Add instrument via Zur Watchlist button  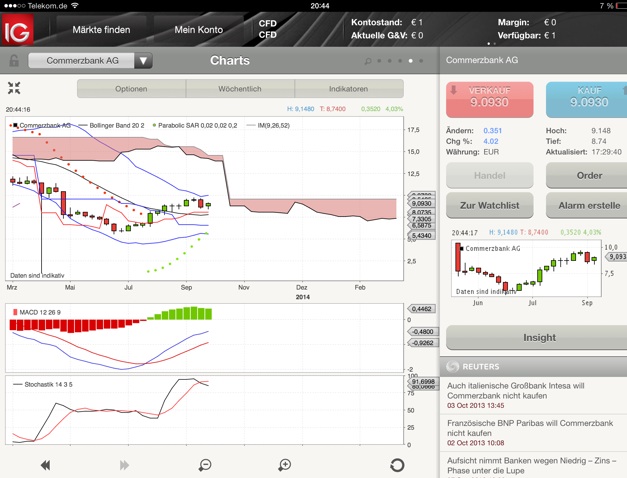click(x=489, y=205)
